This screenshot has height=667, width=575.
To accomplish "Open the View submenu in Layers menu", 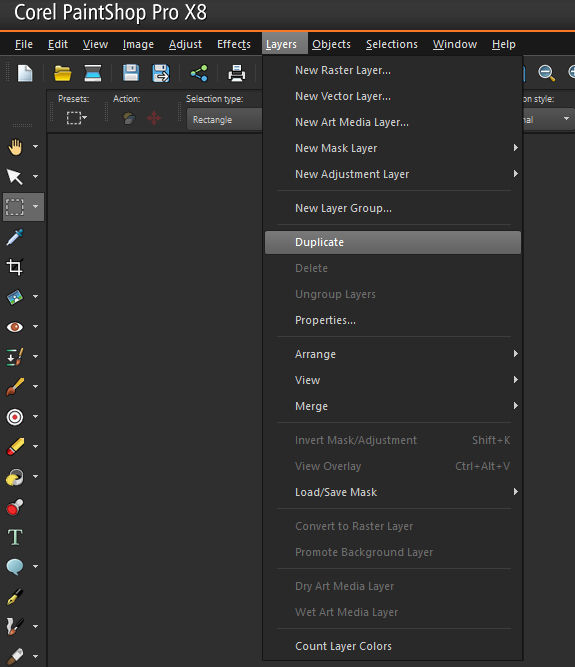I will tap(393, 380).
